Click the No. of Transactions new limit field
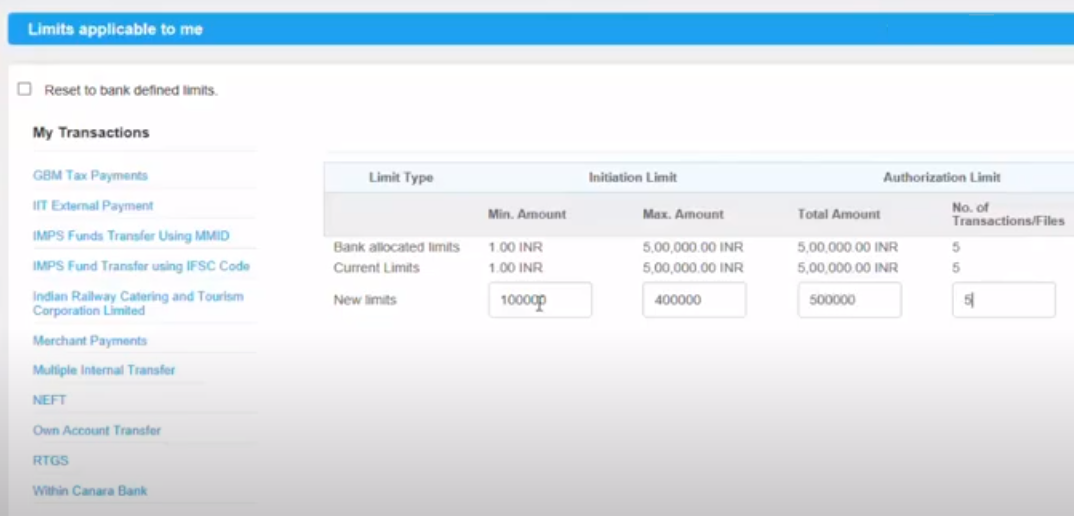 (1003, 299)
